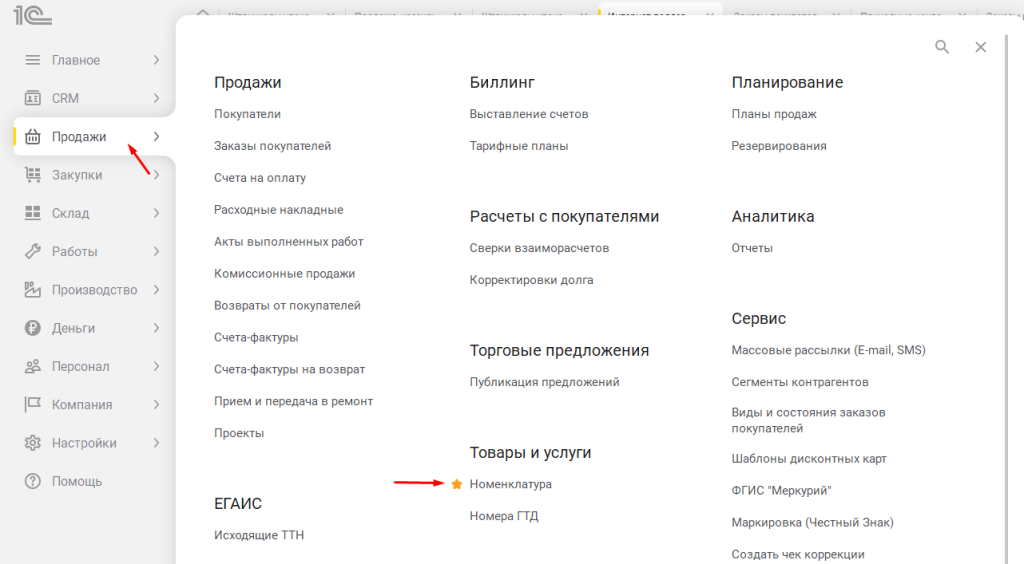Expand the Склад section chevron
1024x564 pixels.
tap(156, 213)
